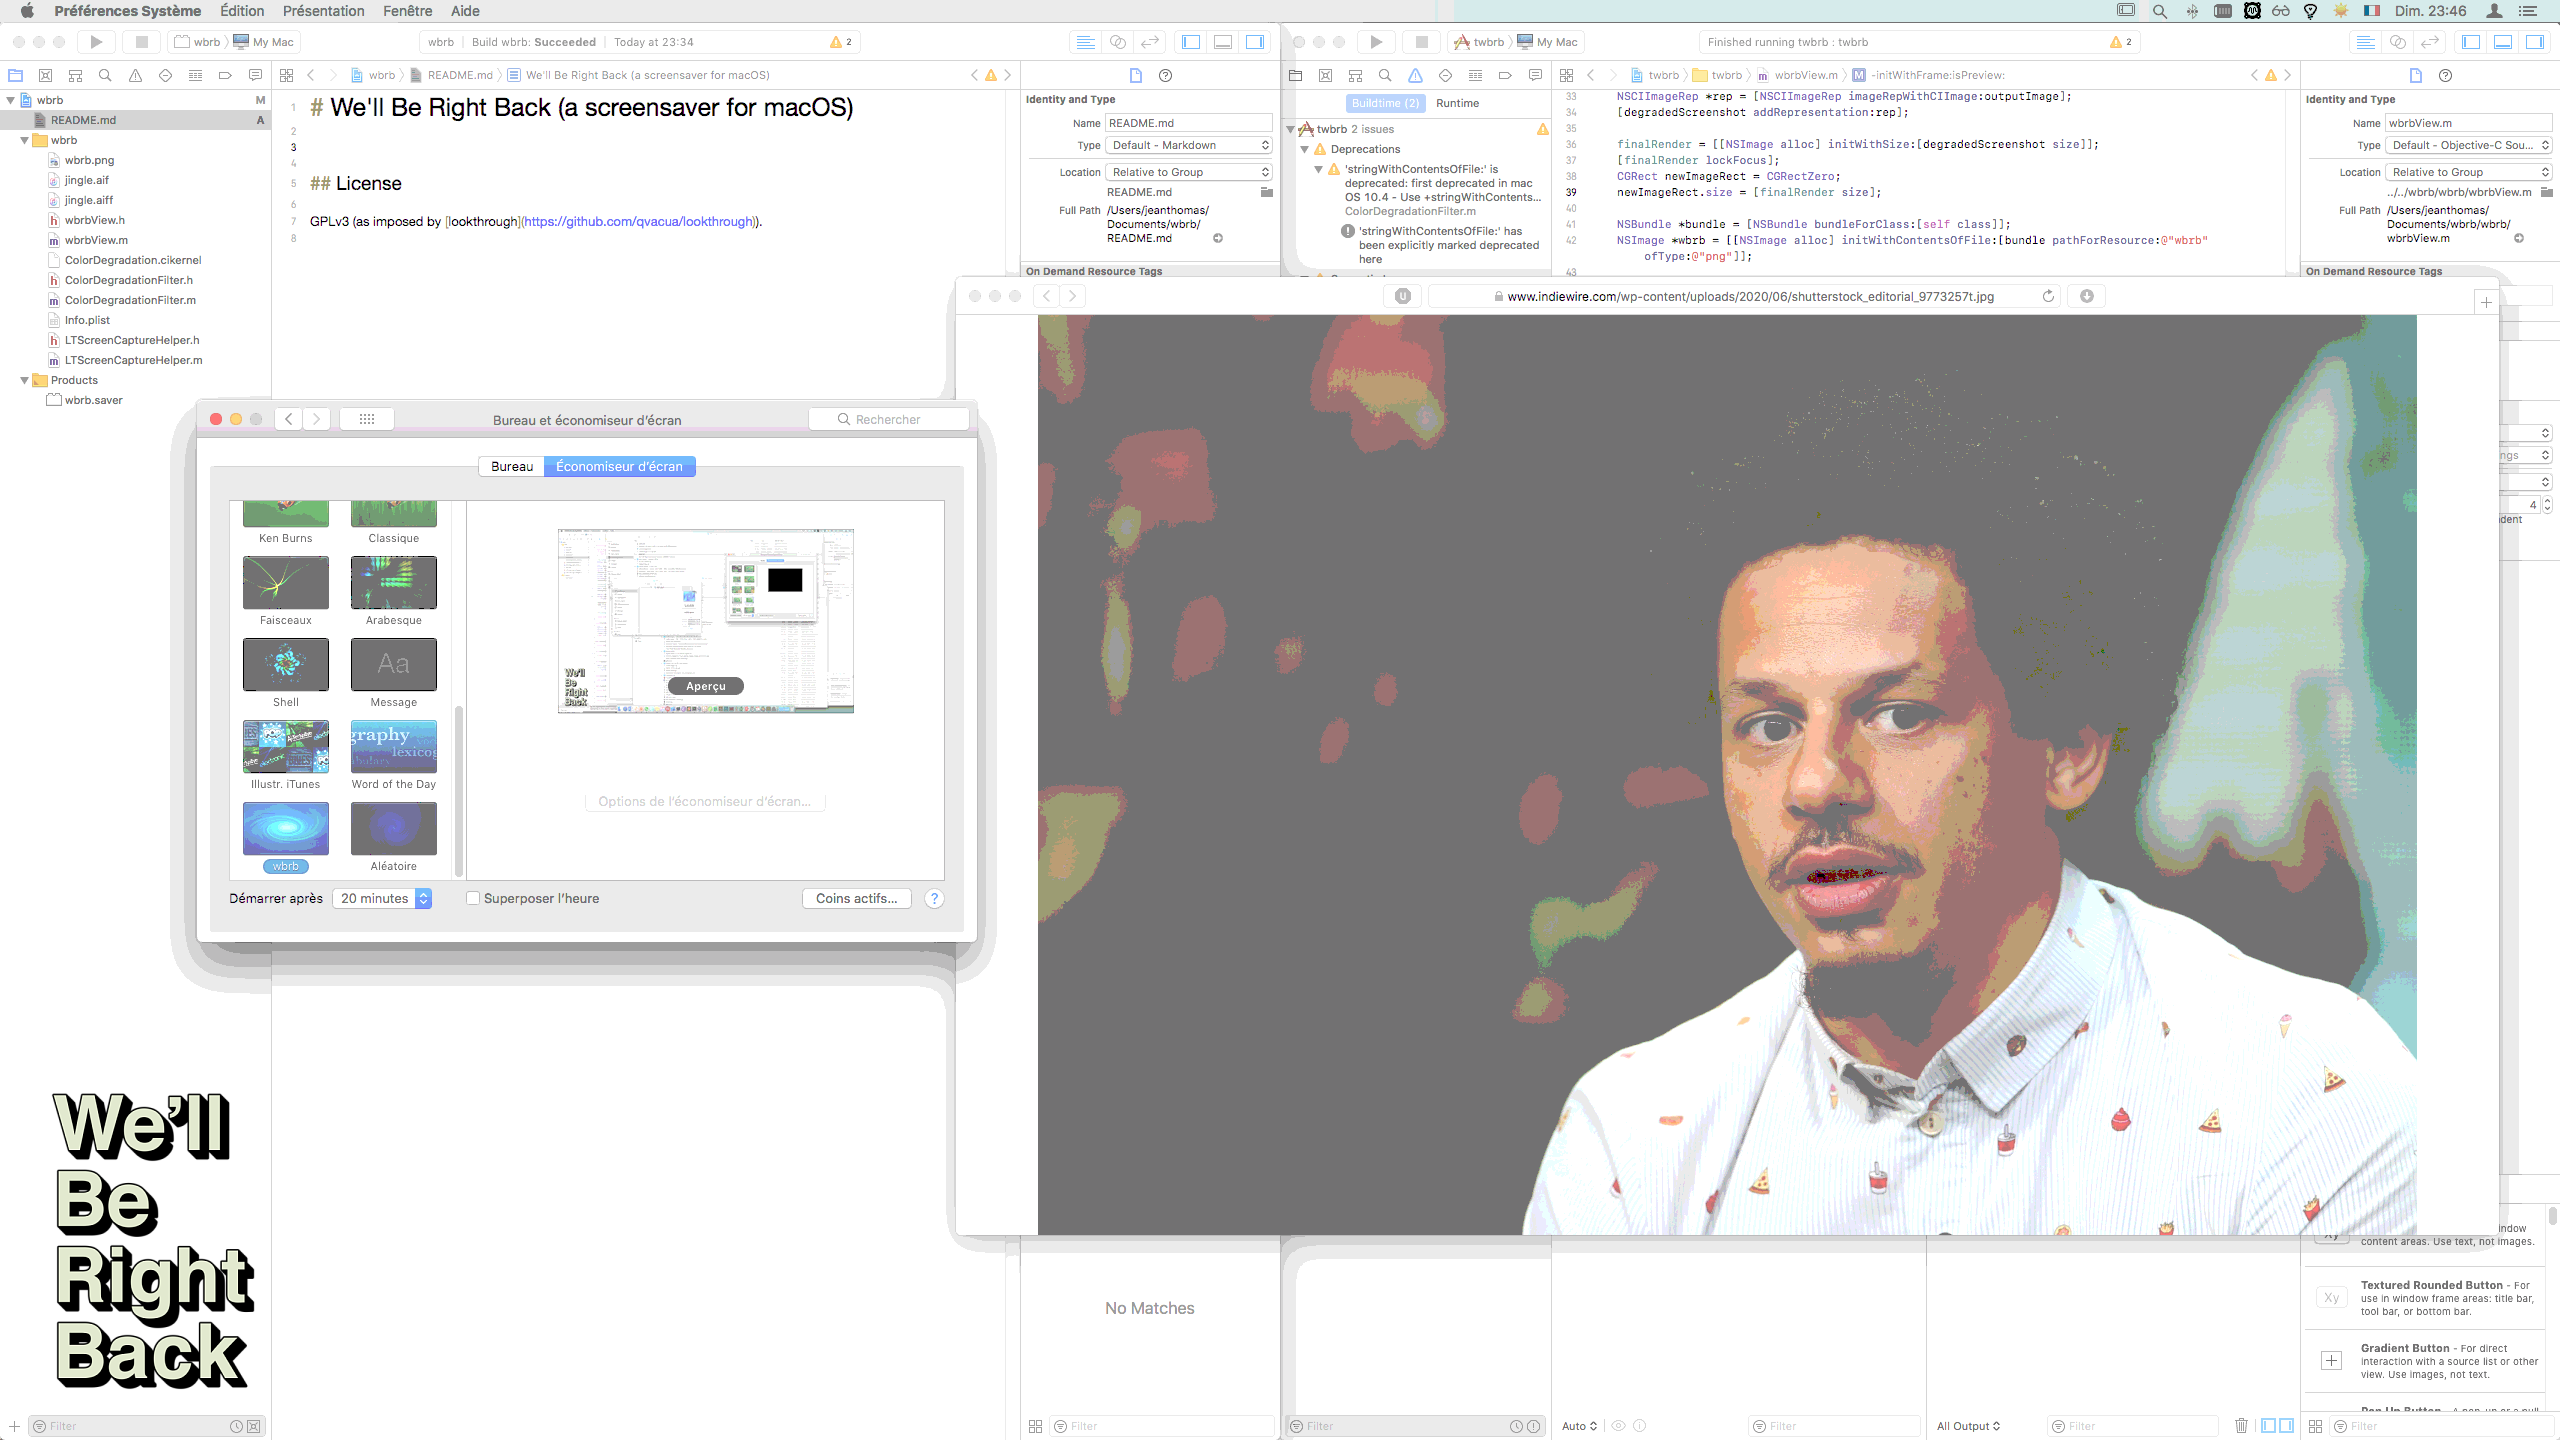Click the Économiseur d'écran tab

point(619,466)
